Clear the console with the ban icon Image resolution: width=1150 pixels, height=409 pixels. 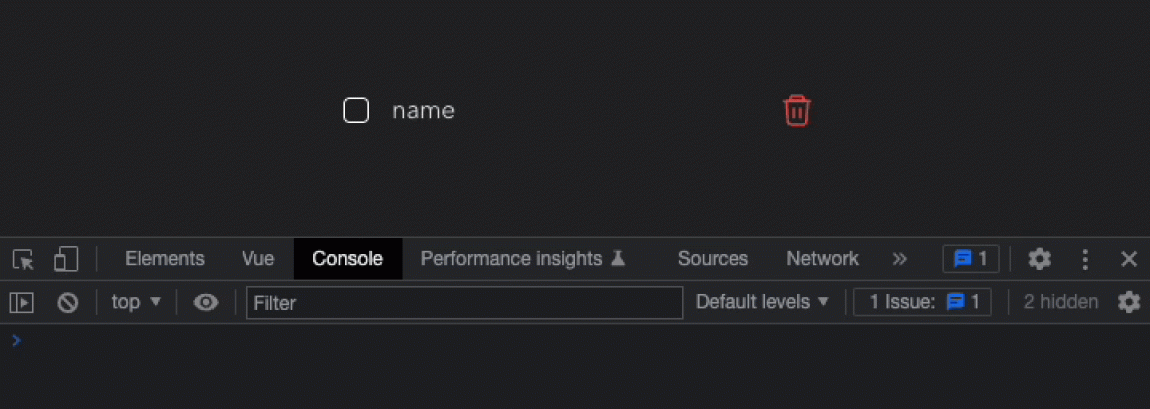(68, 302)
